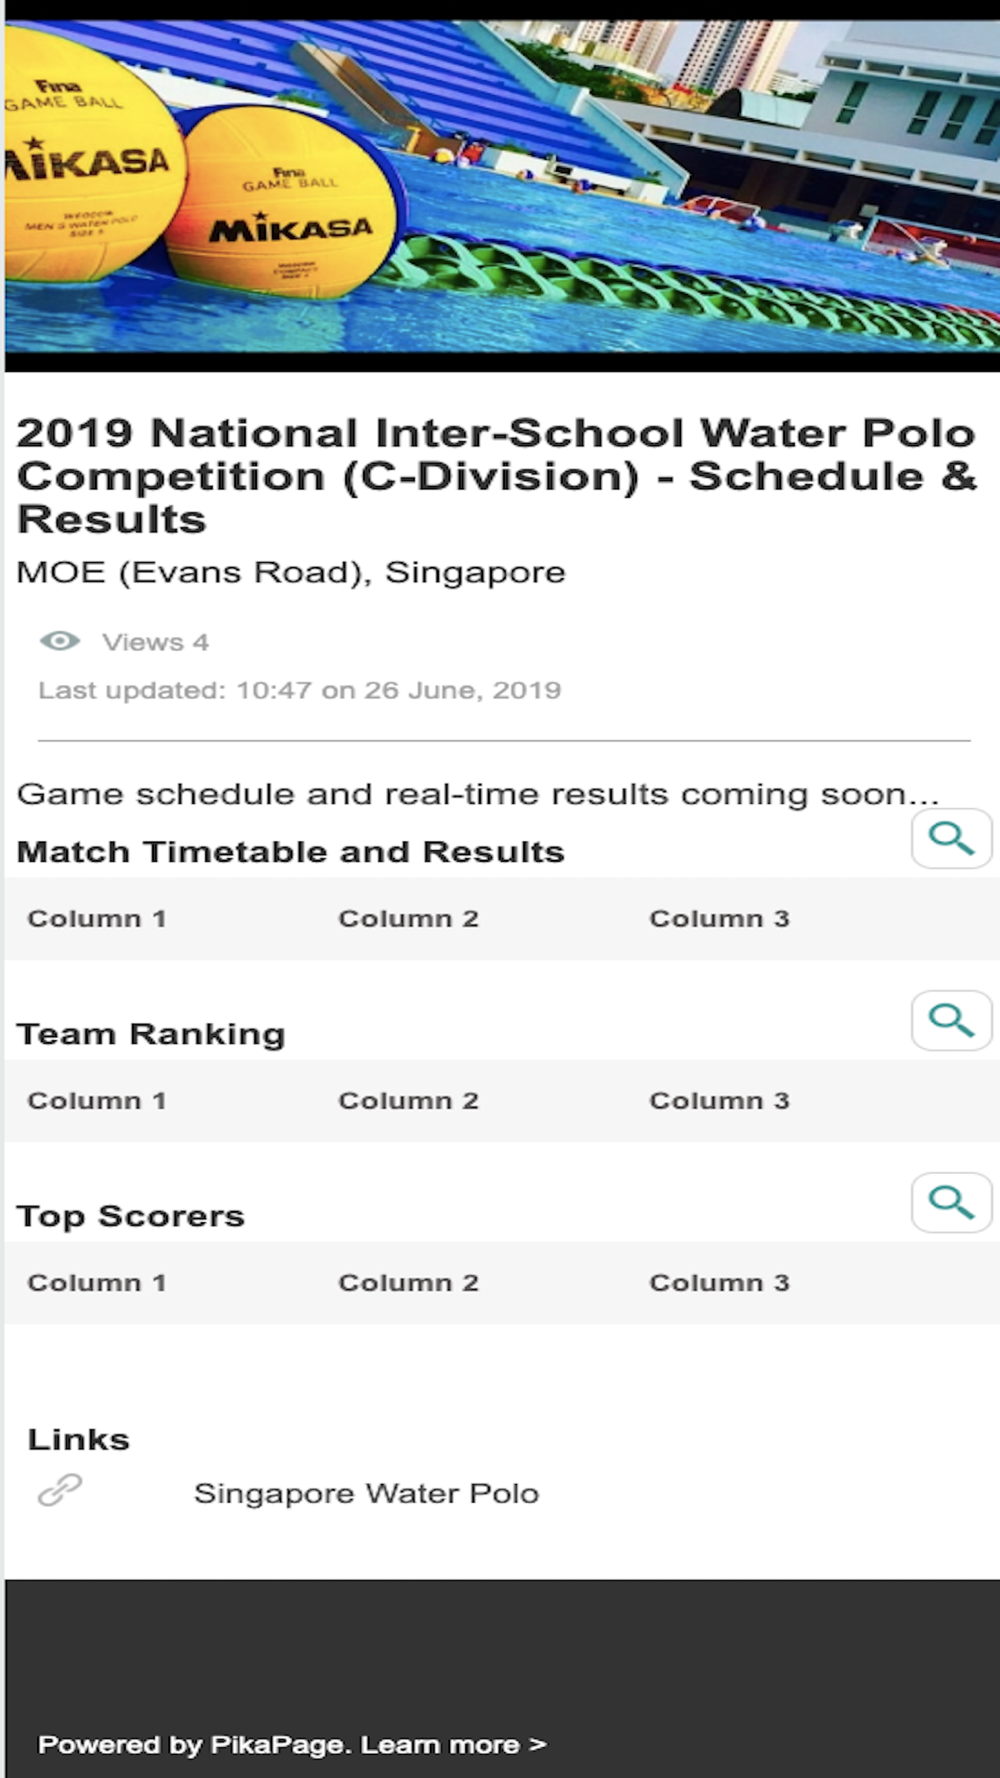Follow the Powered by PikaPage Learn more link
The height and width of the screenshot is (1778, 1000).
[292, 1744]
